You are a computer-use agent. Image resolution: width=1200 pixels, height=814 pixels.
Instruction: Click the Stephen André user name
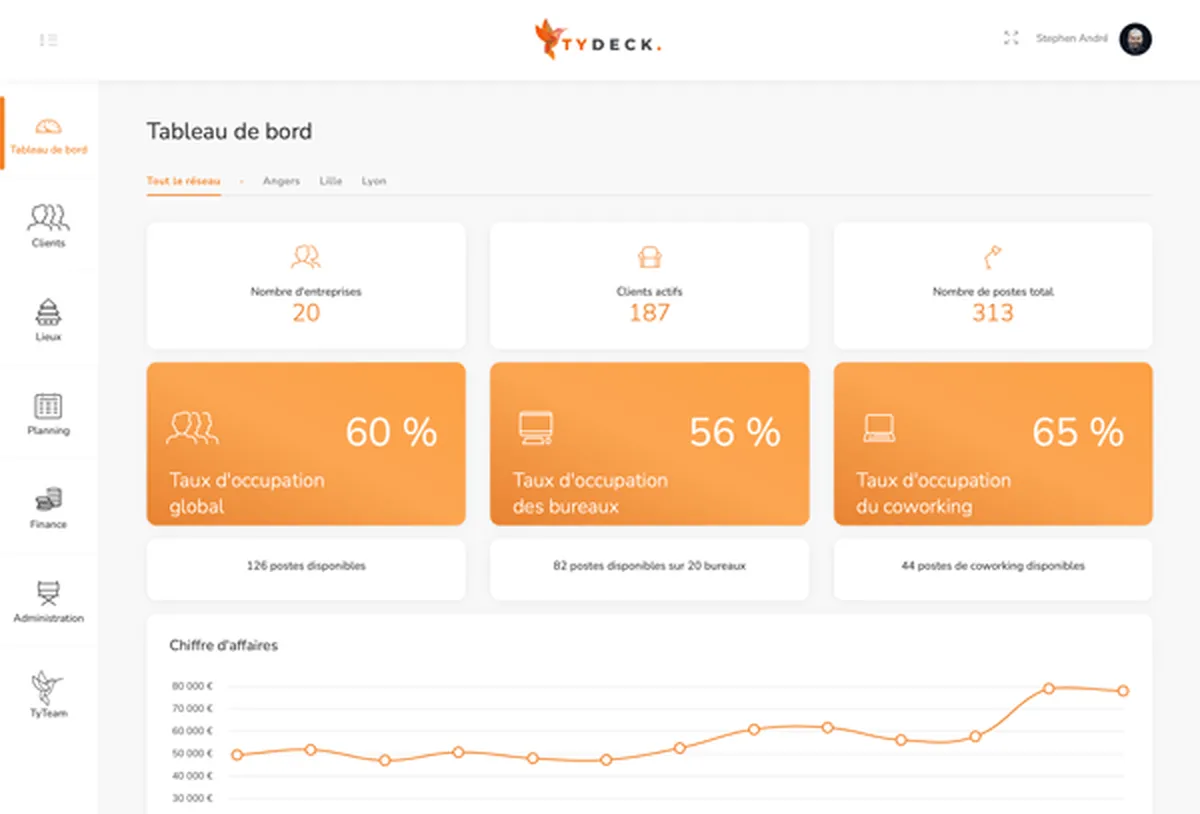pos(1071,39)
